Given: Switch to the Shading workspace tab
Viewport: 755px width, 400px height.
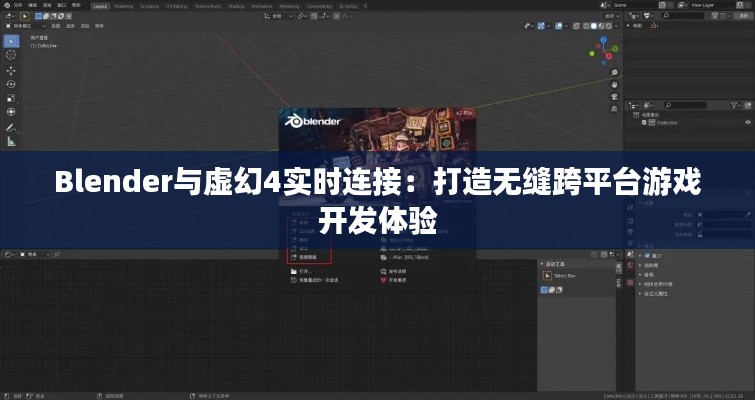Looking at the screenshot, I should coord(236,6).
